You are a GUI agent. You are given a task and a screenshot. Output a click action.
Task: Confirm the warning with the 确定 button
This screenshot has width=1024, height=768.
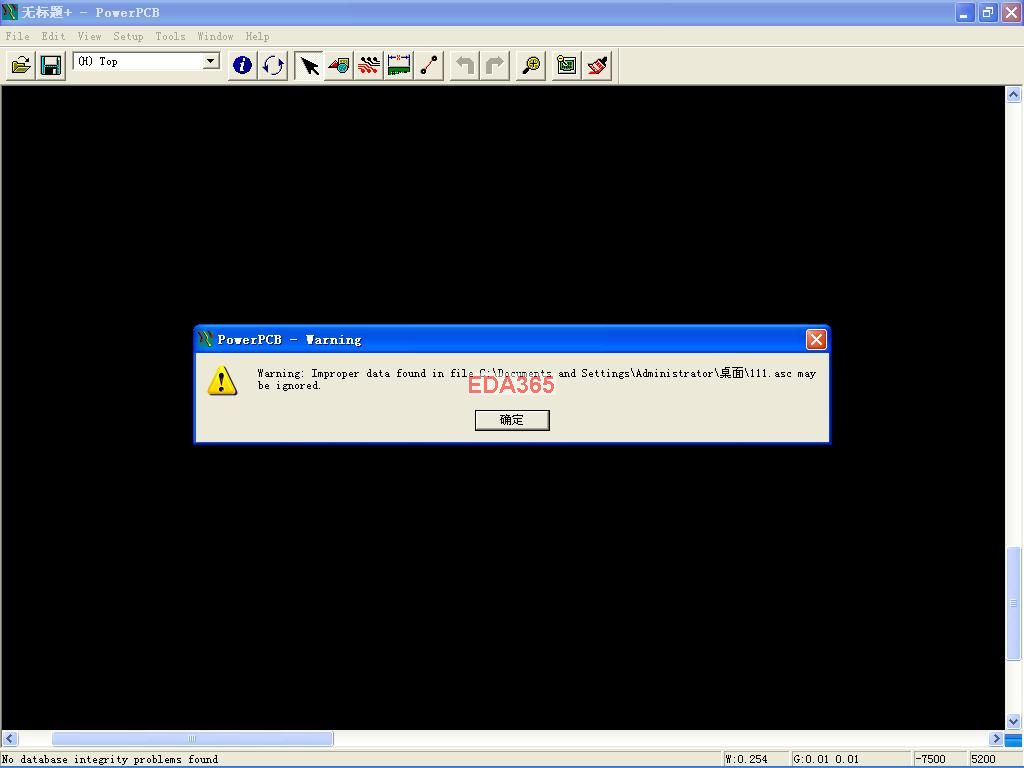point(512,420)
